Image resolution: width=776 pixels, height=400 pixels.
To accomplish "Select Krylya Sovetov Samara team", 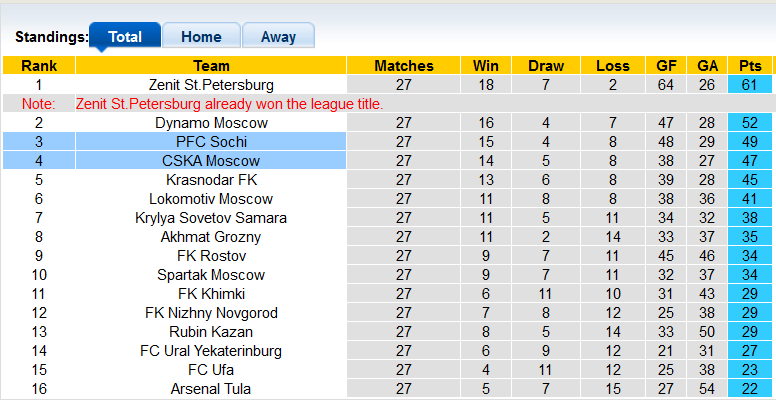I will [x=211, y=218].
